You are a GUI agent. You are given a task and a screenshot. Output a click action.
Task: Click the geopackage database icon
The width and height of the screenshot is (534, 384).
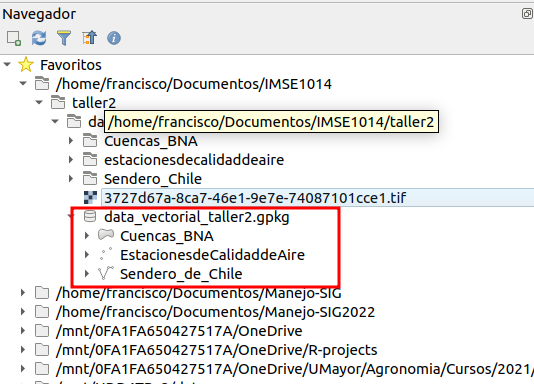[x=90, y=217]
